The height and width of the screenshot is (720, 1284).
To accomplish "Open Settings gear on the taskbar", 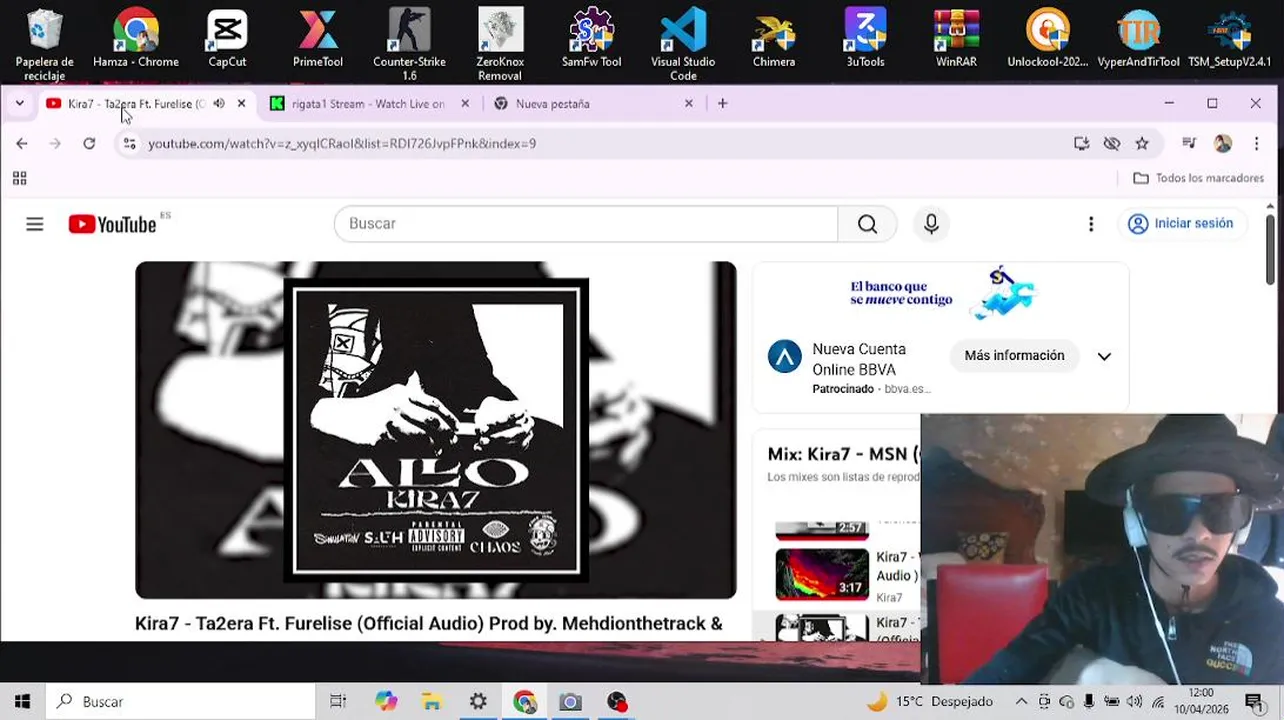I will [478, 702].
